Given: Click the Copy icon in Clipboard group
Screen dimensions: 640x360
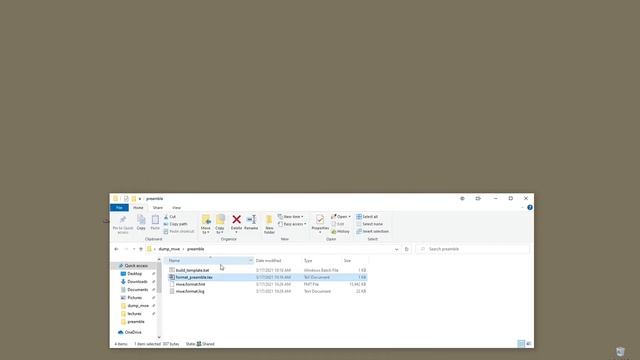Looking at the screenshot, I should (x=141, y=220).
